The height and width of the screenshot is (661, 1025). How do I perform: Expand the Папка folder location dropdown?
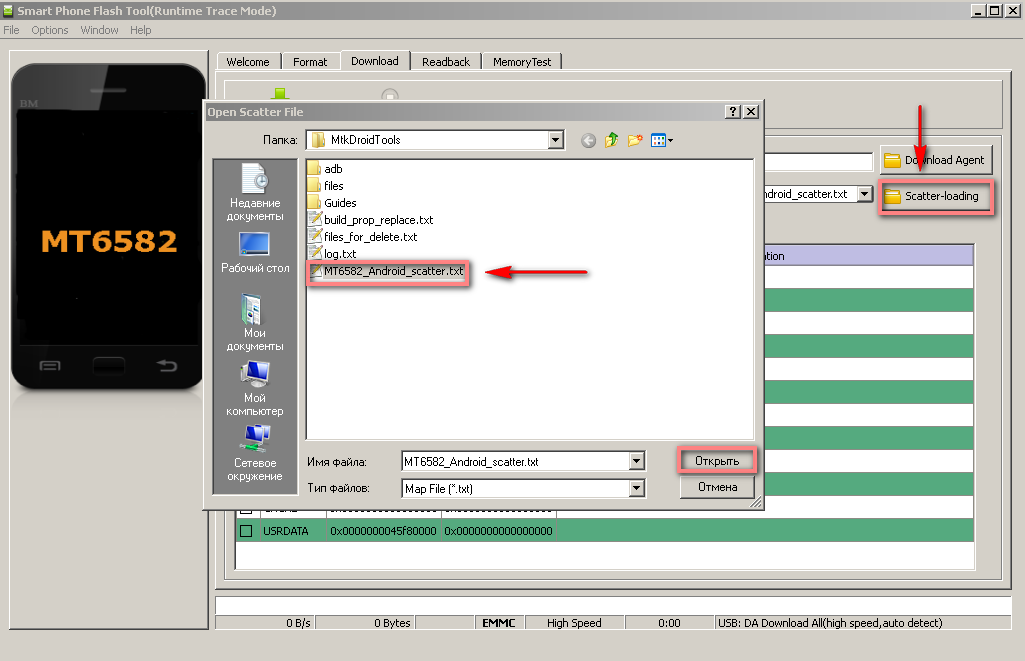(556, 141)
